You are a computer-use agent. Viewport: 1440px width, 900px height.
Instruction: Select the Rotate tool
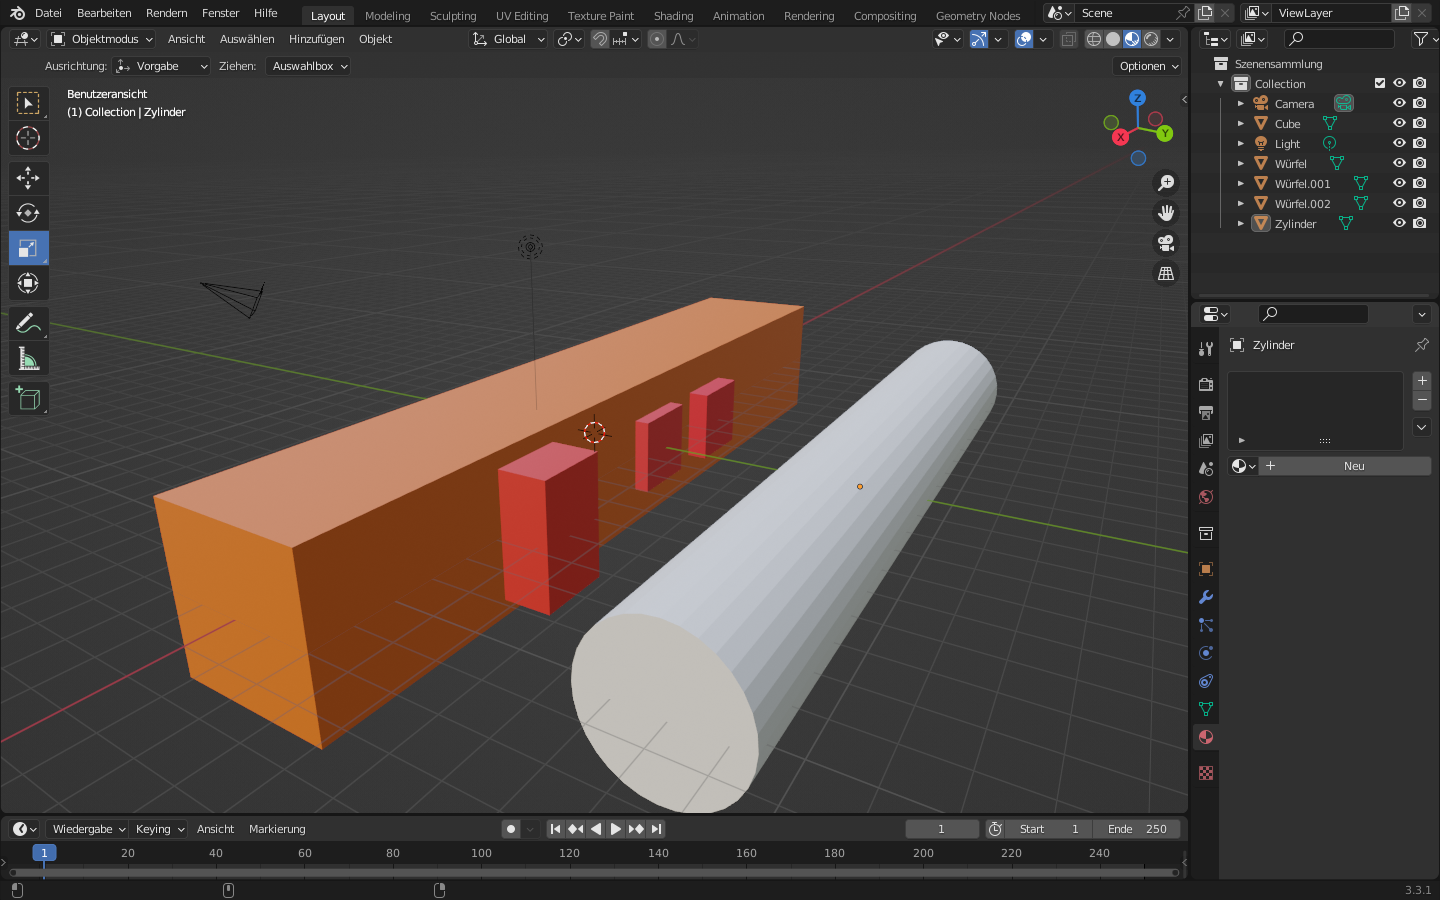(x=28, y=213)
